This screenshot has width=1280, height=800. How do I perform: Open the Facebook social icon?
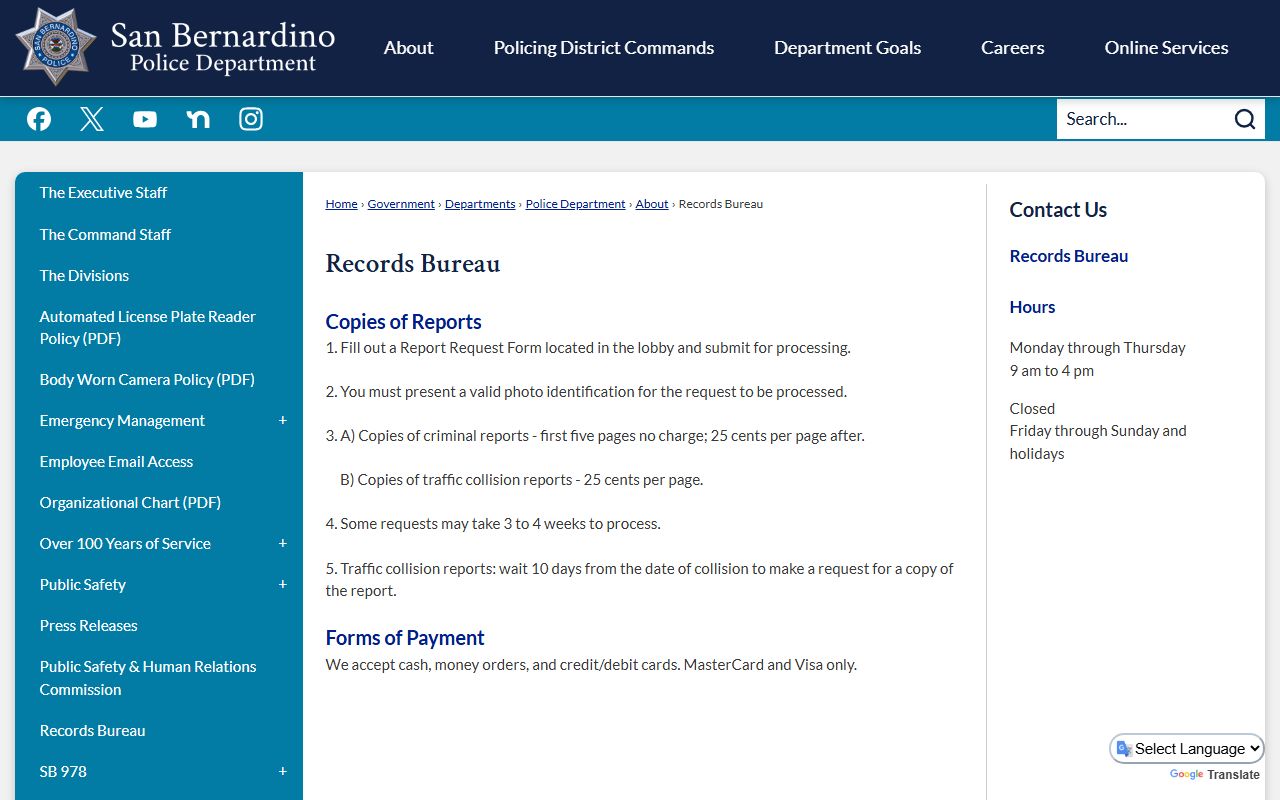tap(39, 119)
